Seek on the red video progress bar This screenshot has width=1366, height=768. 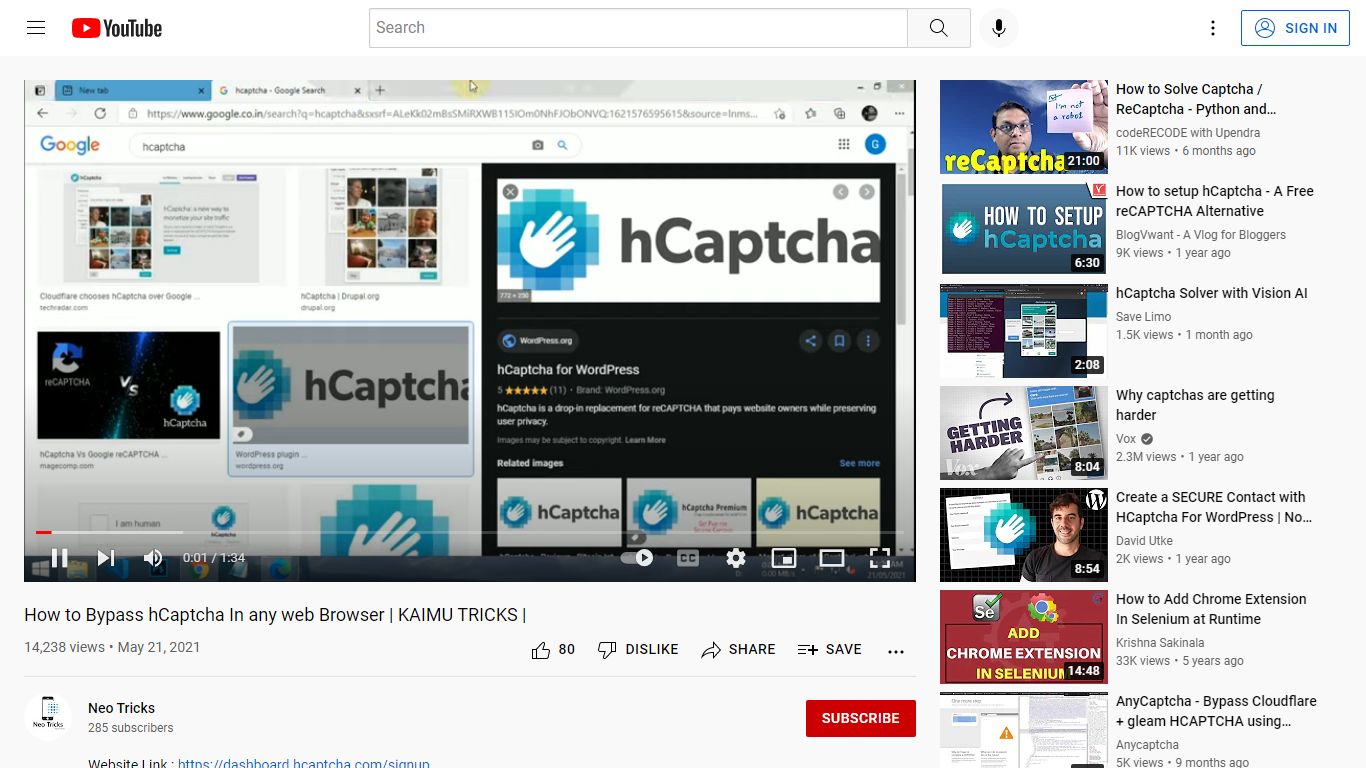point(470,532)
